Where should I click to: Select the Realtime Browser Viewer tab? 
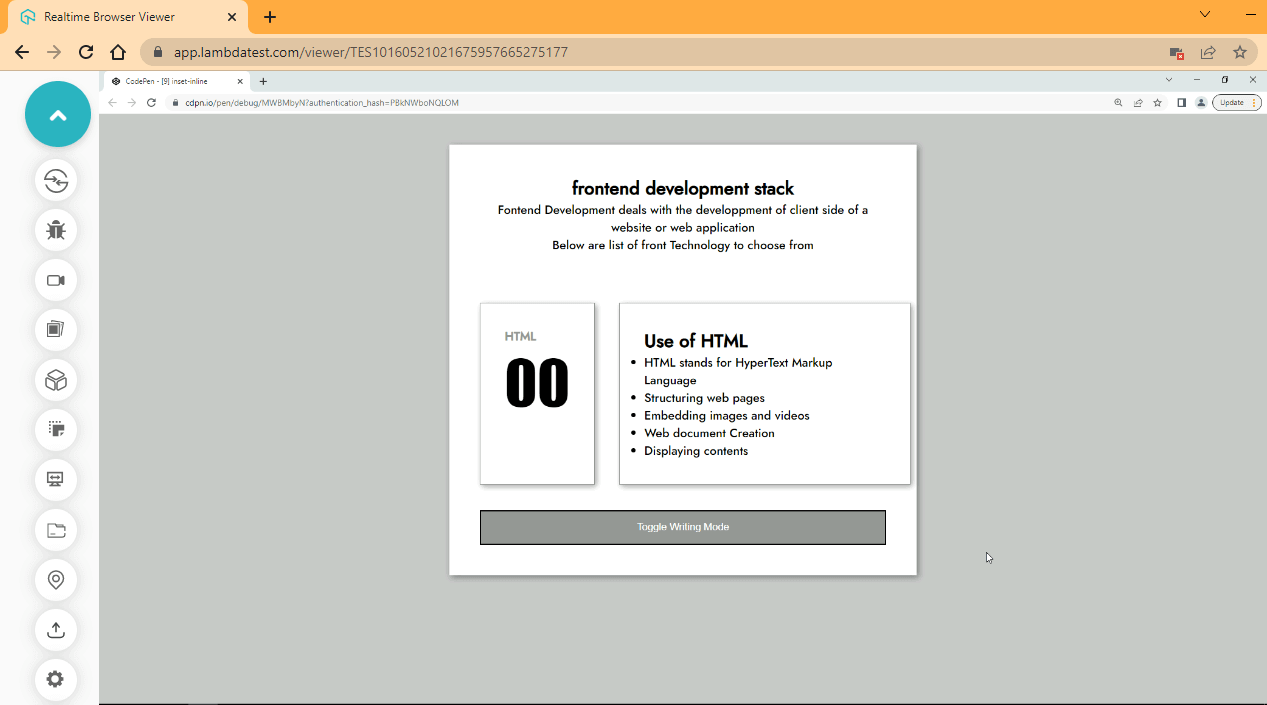click(110, 16)
